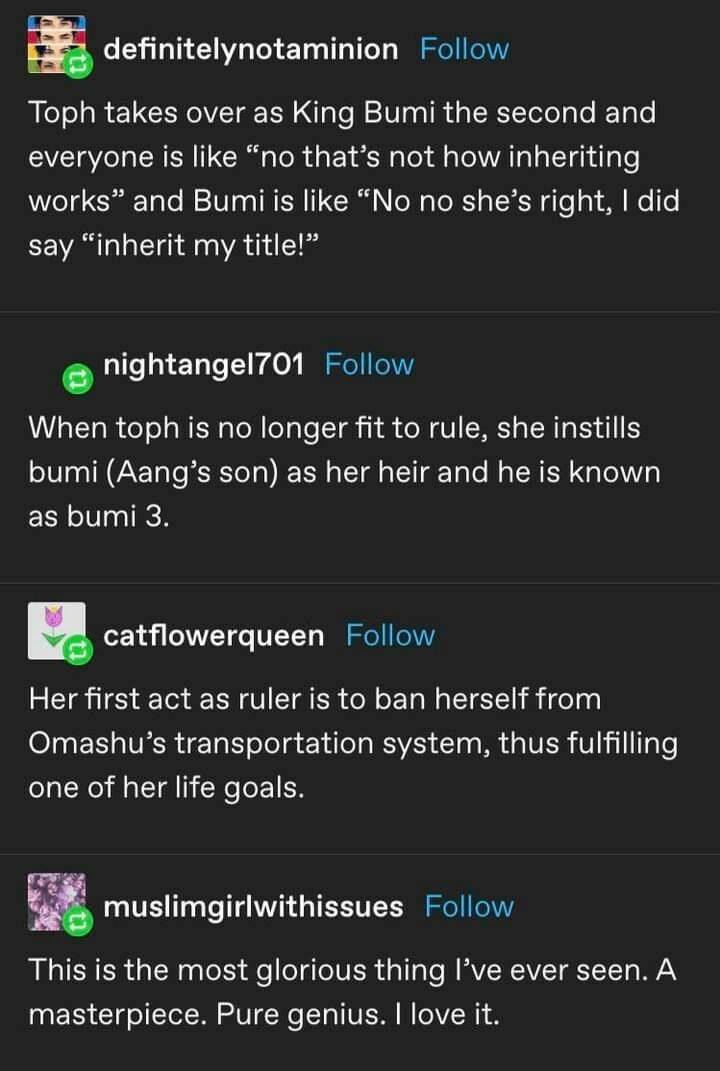Visit nightangel701's blog via username
The image size is (720, 1071).
[203, 365]
